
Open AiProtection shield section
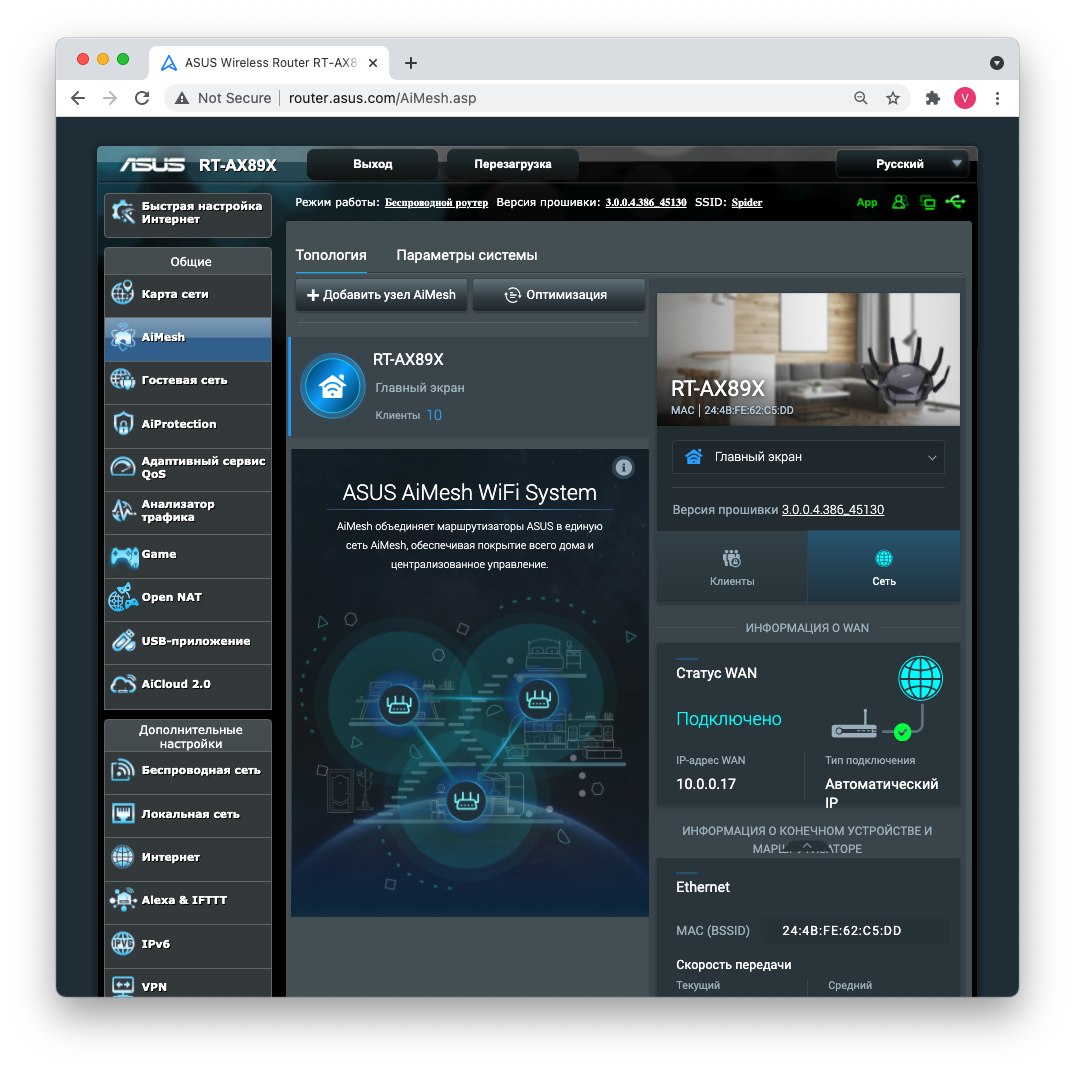click(188, 424)
